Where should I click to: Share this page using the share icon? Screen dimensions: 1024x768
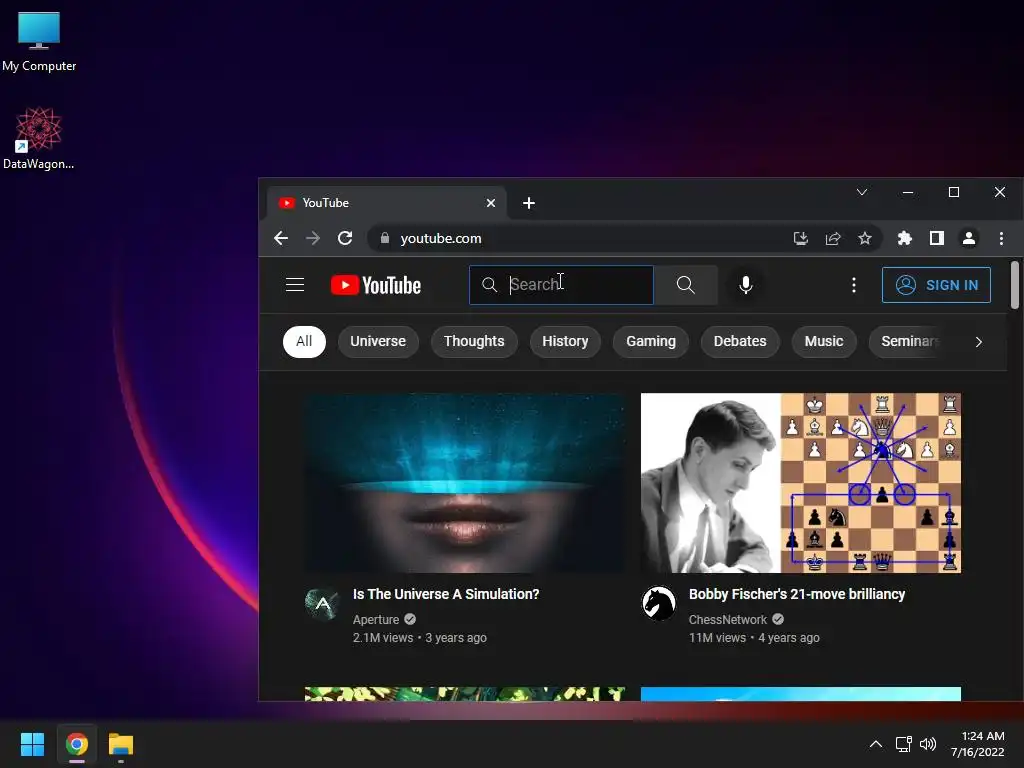pyautogui.click(x=833, y=238)
